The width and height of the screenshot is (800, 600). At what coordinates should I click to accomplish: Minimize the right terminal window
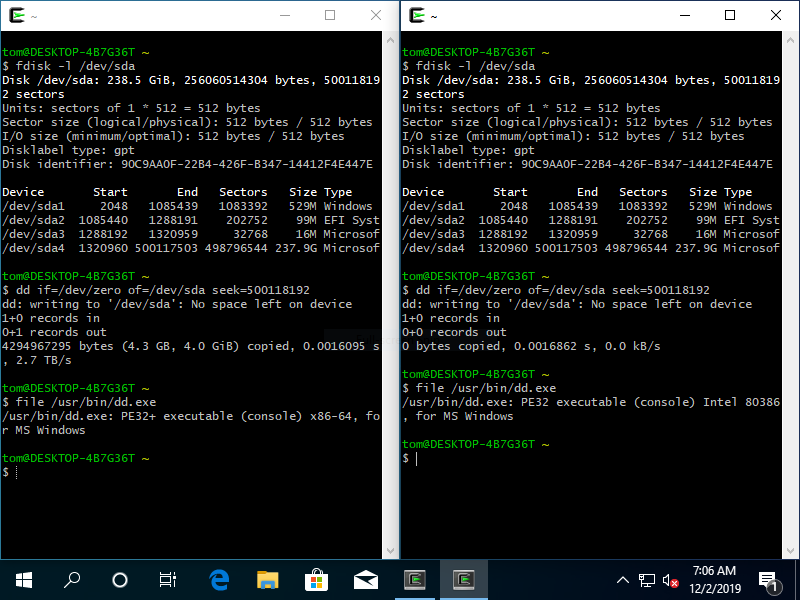point(684,15)
